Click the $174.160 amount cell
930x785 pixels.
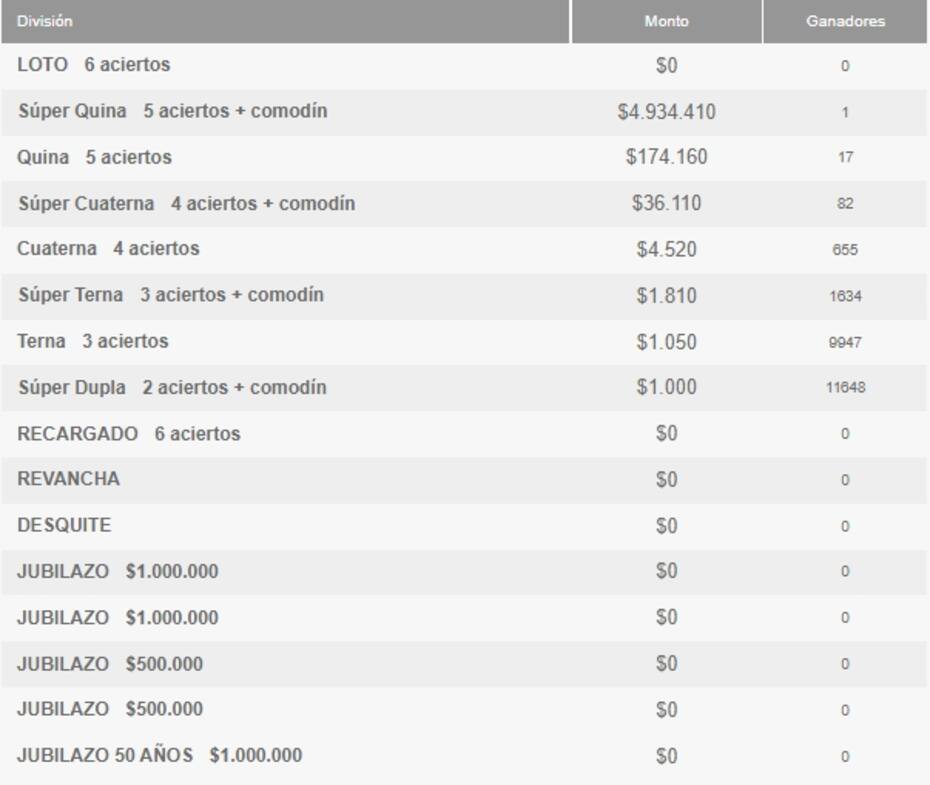click(667, 157)
